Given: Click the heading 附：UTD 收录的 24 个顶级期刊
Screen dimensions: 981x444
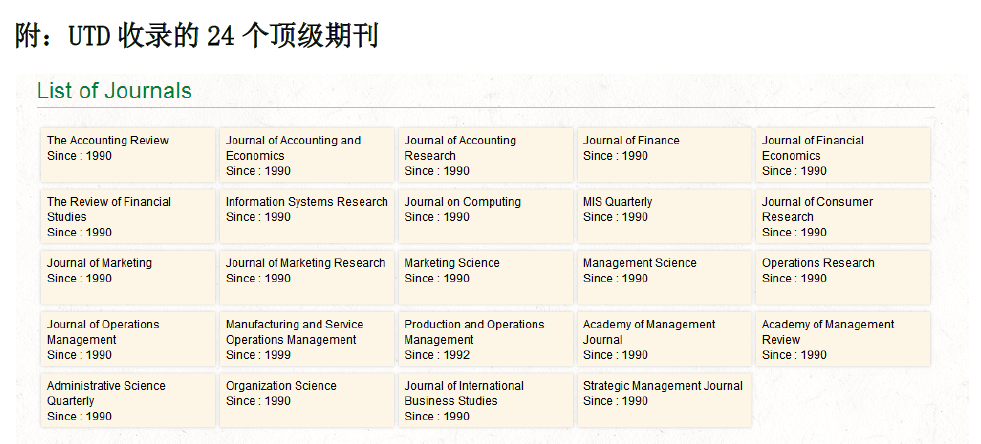Looking at the screenshot, I should tap(197, 36).
